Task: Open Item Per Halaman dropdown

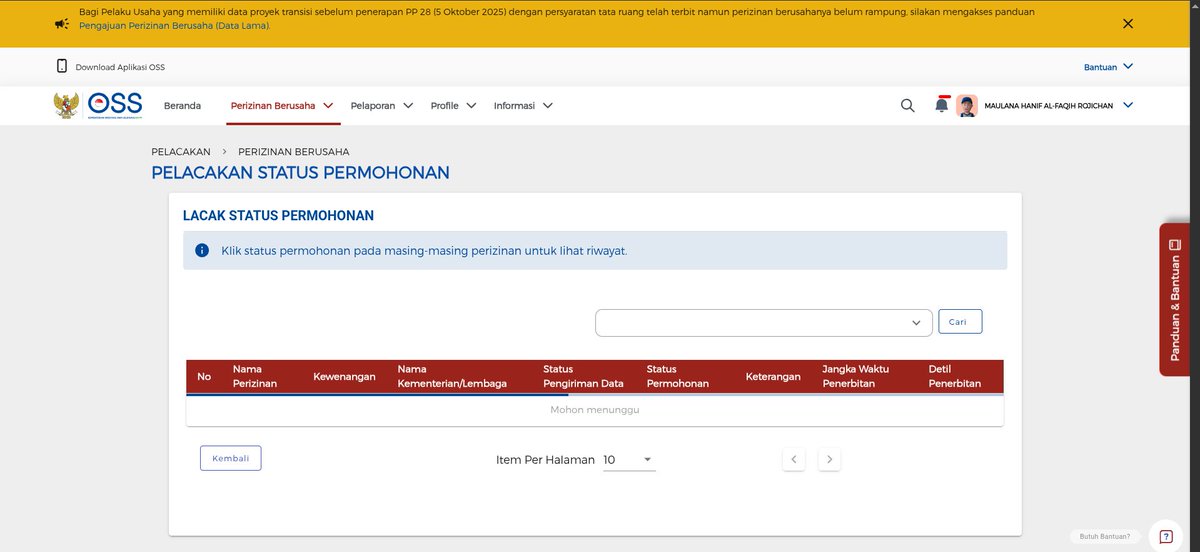Action: (629, 460)
